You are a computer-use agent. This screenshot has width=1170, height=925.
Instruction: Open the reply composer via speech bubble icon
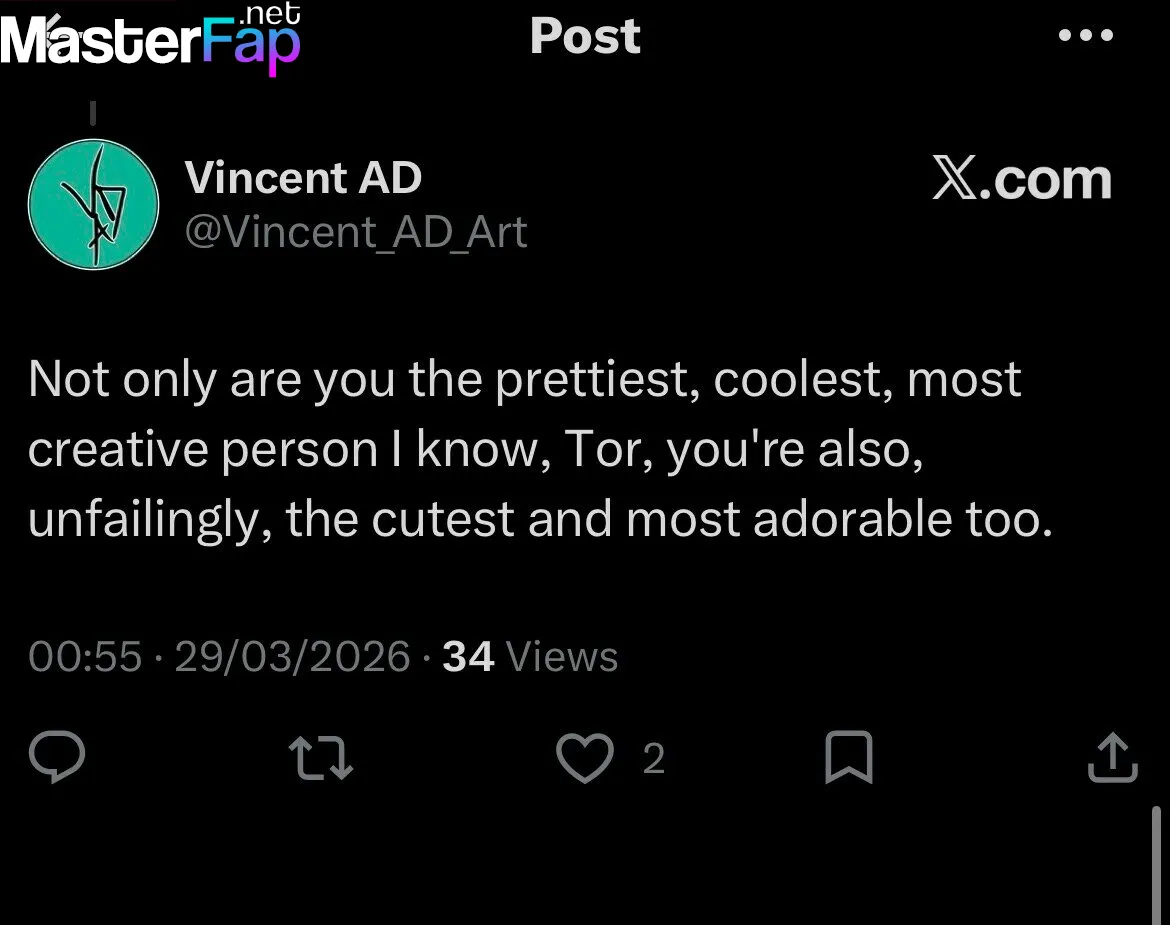coord(57,759)
